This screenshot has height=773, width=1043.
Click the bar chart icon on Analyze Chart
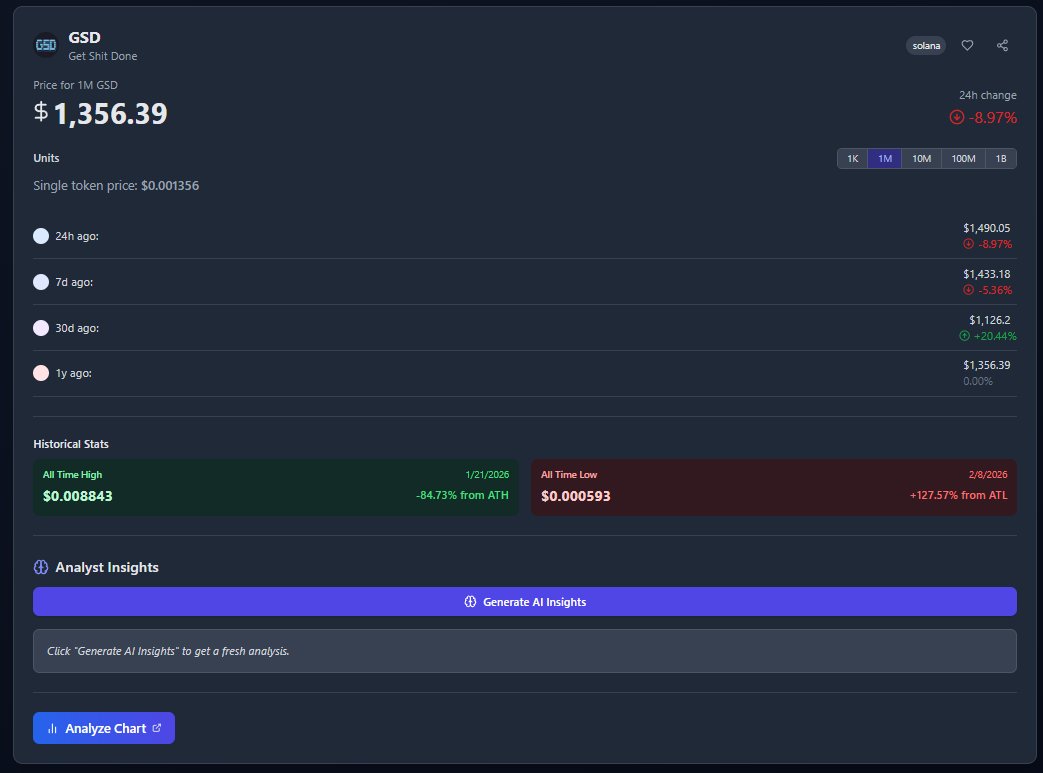point(53,728)
